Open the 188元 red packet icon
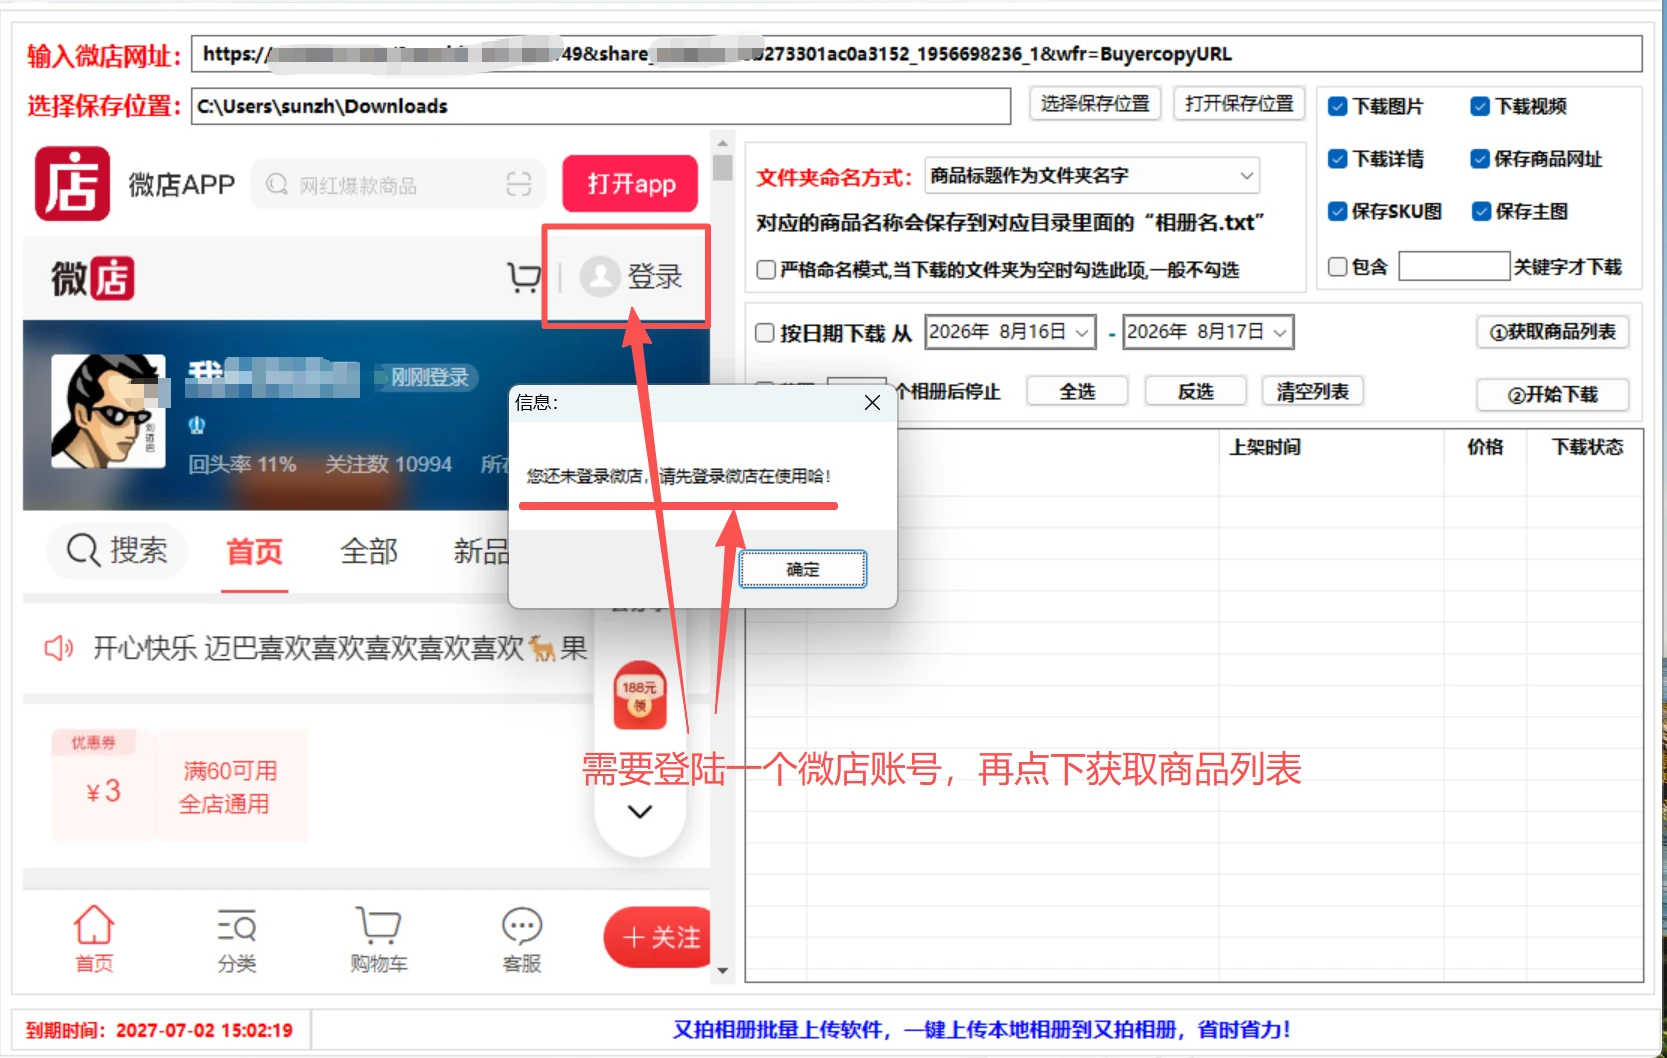 (639, 696)
